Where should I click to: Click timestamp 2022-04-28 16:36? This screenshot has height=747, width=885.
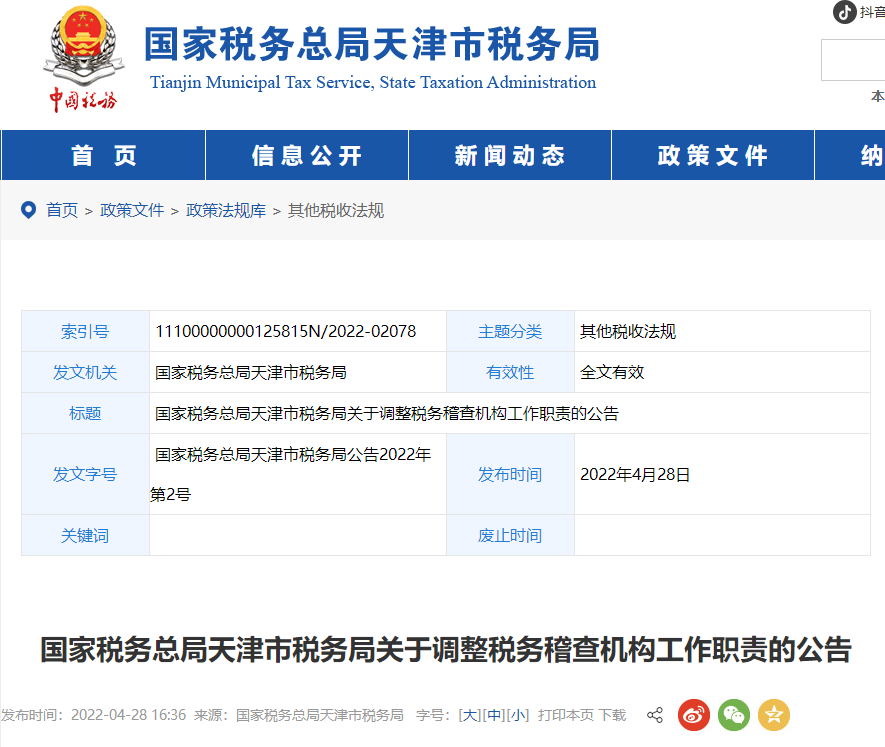click(128, 715)
